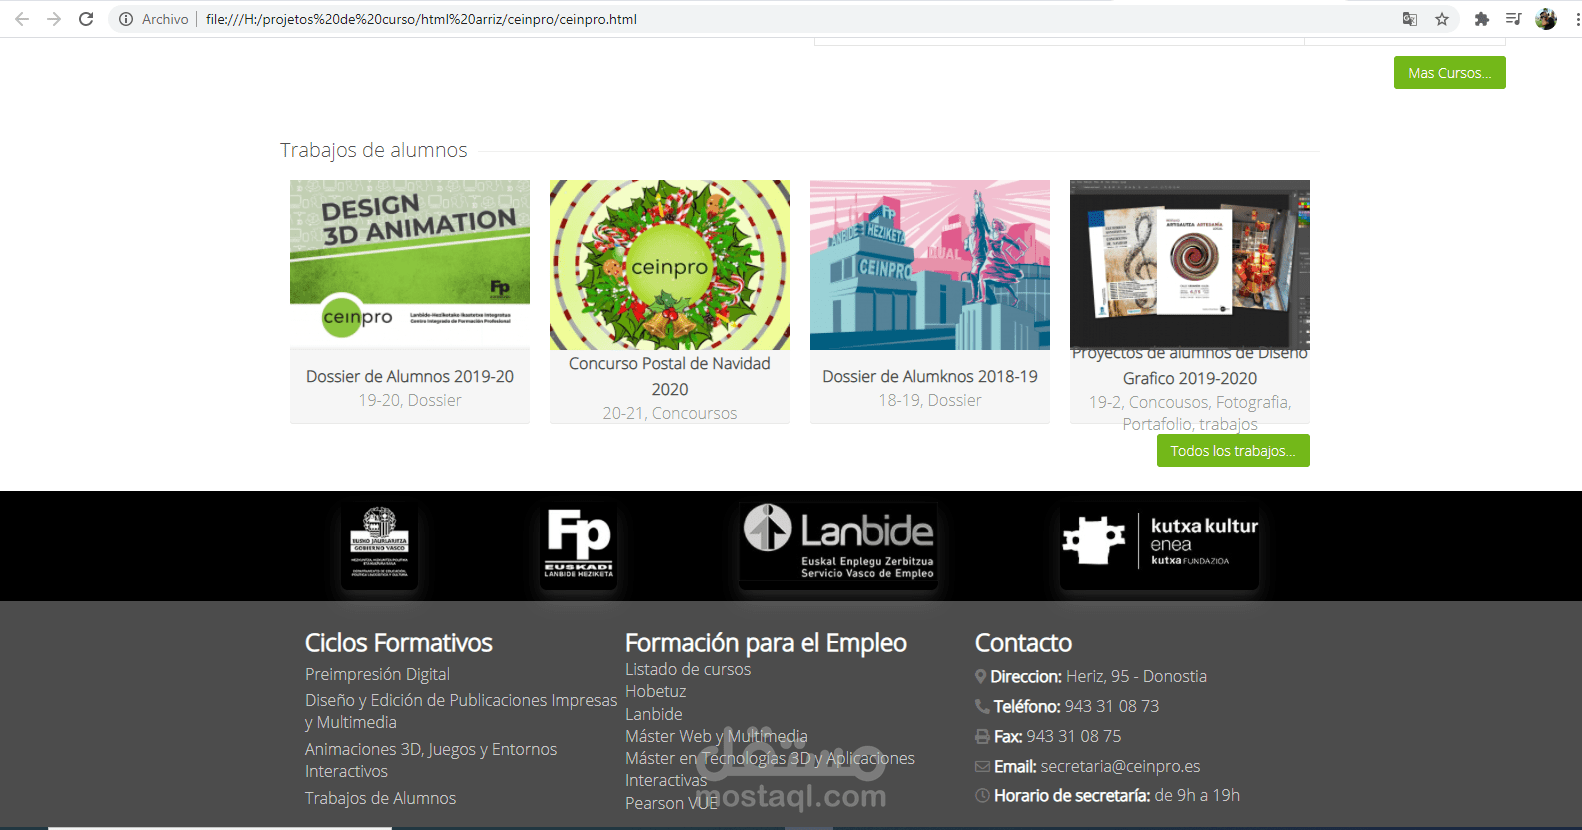Click the Contacto footer heading
The image size is (1582, 830).
coord(1023,642)
